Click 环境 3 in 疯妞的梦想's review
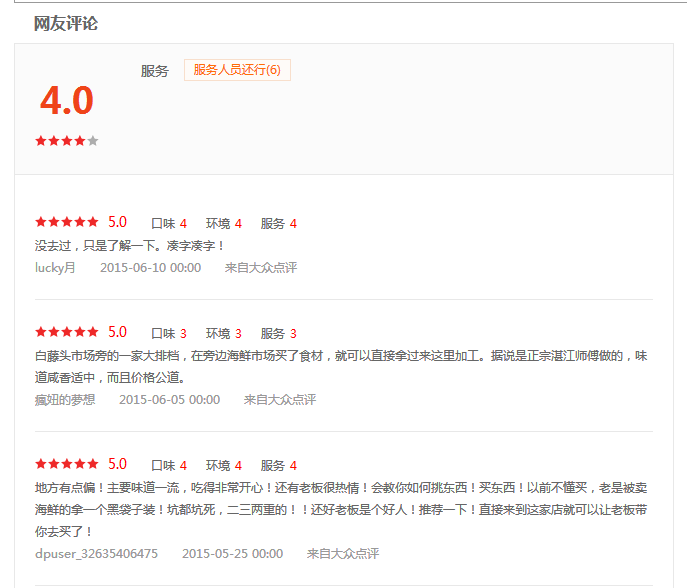The image size is (687, 588). 223,333
